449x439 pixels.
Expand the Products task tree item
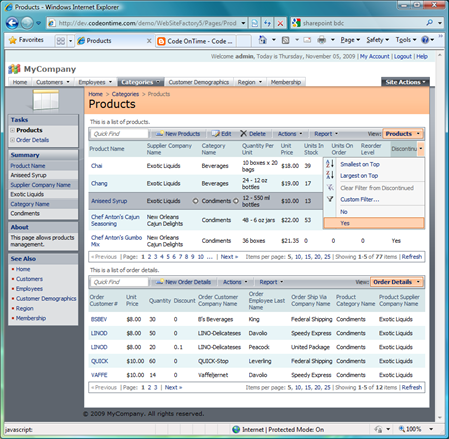(x=12, y=130)
